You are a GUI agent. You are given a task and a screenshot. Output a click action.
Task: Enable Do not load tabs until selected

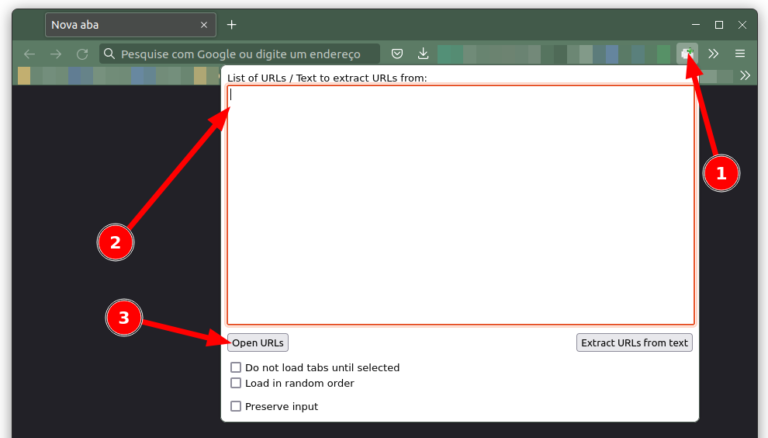236,368
